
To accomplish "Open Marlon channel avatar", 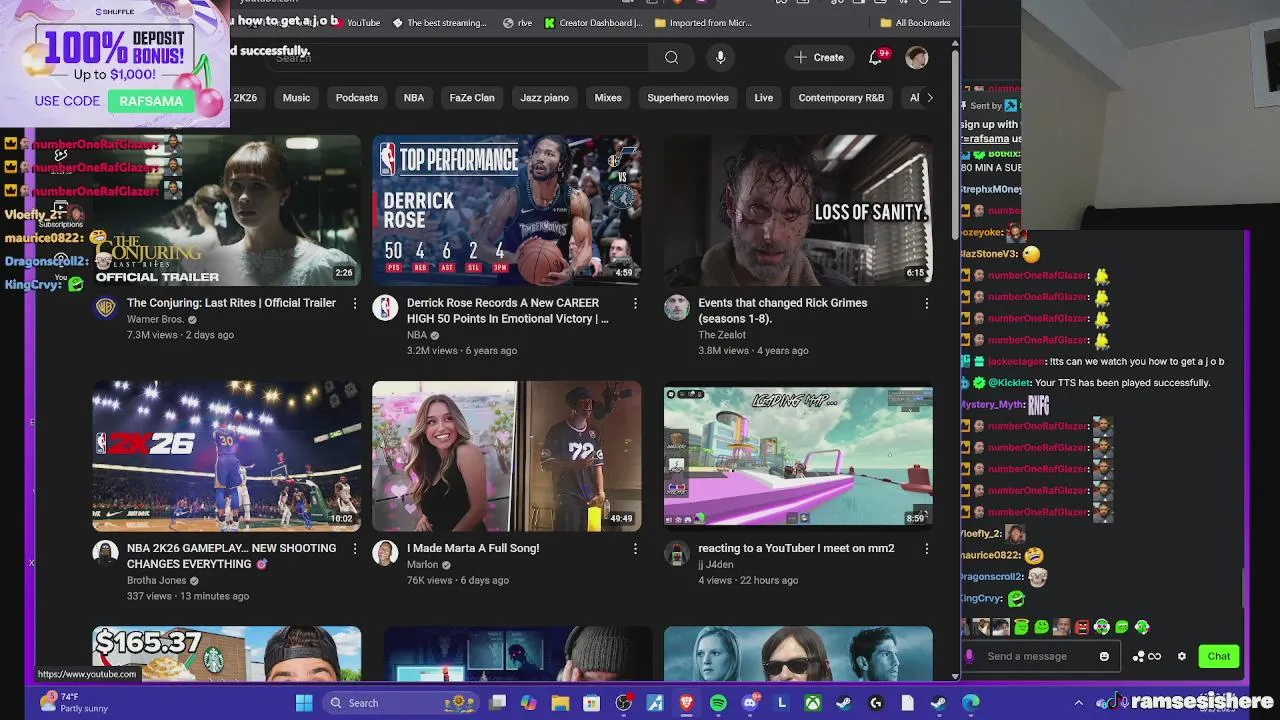I will tap(385, 553).
